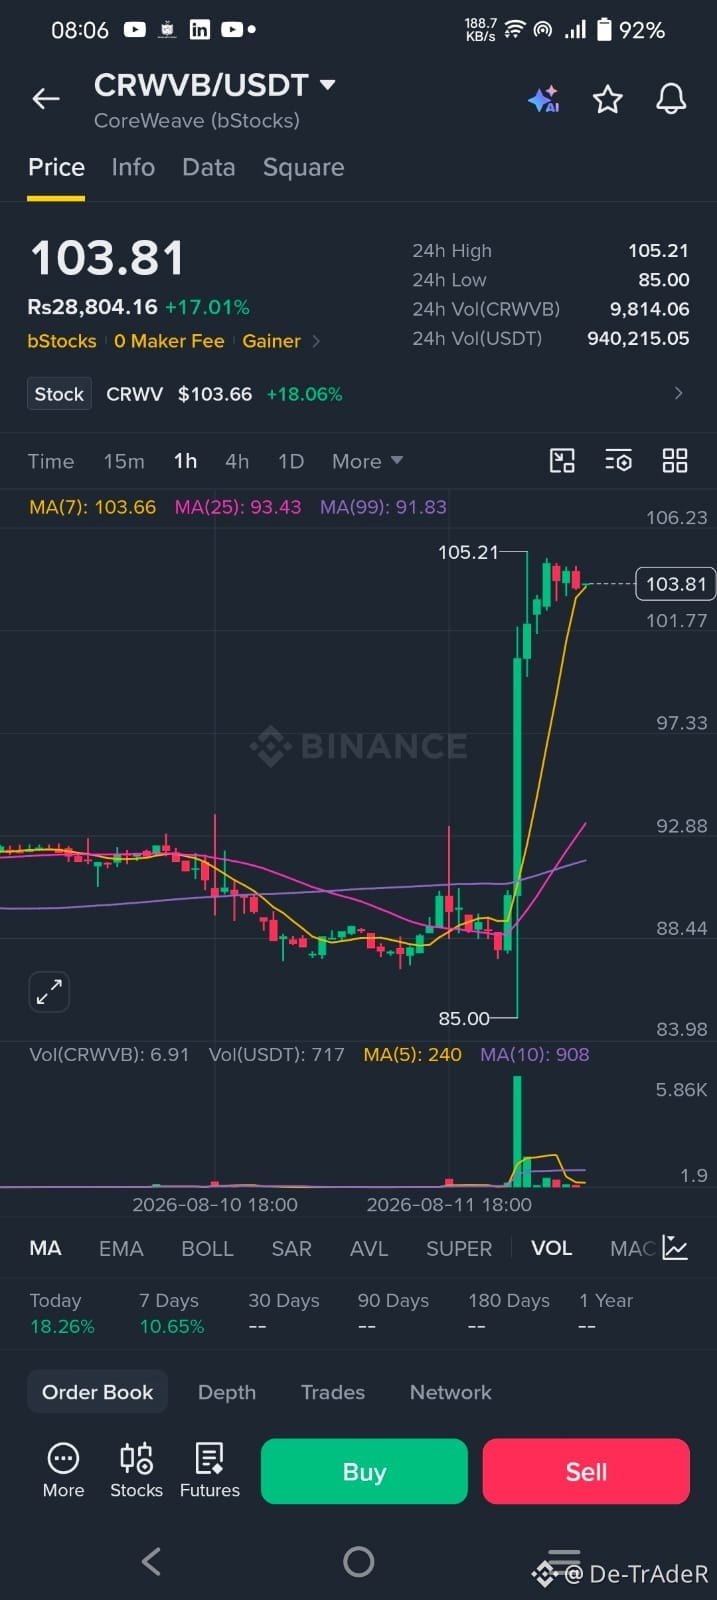This screenshot has height=1600, width=717.
Task: Switch to the Depth tab
Action: [x=227, y=1392]
